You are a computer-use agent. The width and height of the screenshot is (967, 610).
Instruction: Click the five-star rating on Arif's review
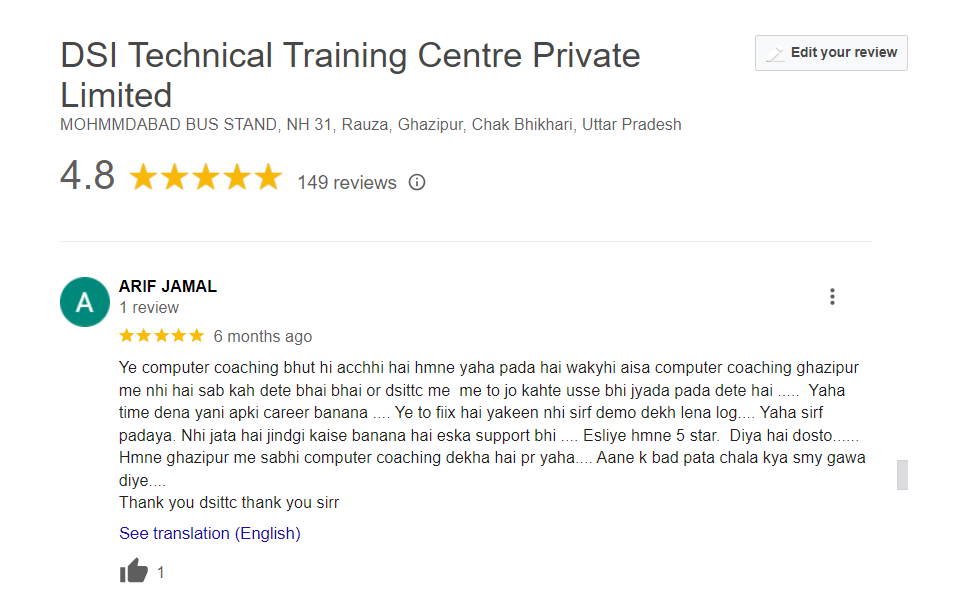pos(161,336)
